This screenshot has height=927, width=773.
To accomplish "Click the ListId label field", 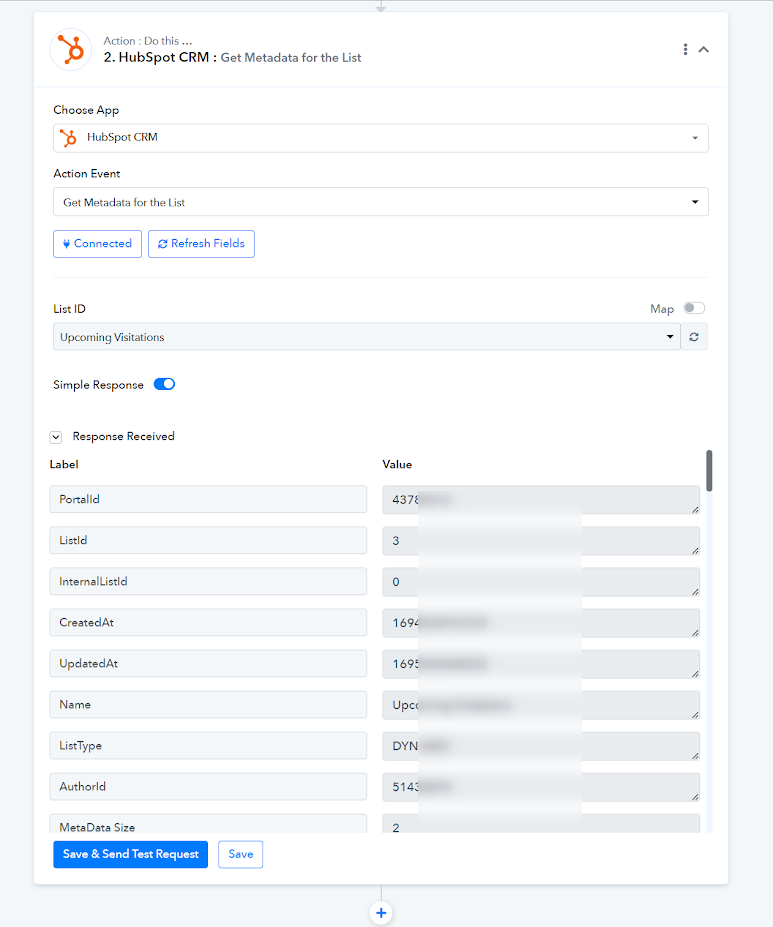I will point(208,540).
